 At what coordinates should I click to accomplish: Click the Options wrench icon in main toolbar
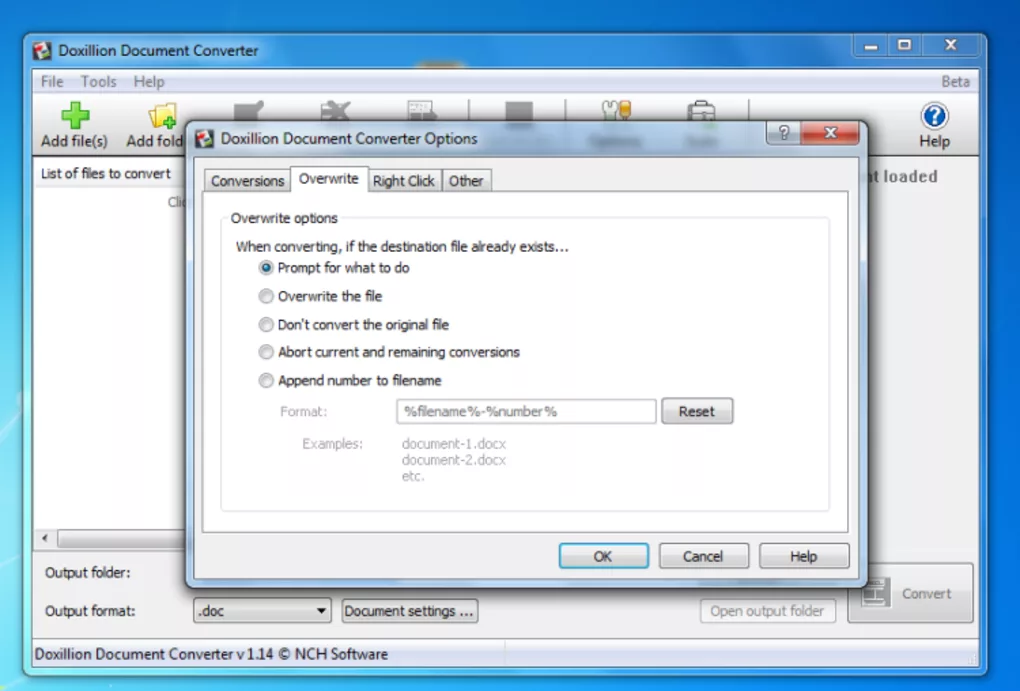pyautogui.click(x=616, y=111)
